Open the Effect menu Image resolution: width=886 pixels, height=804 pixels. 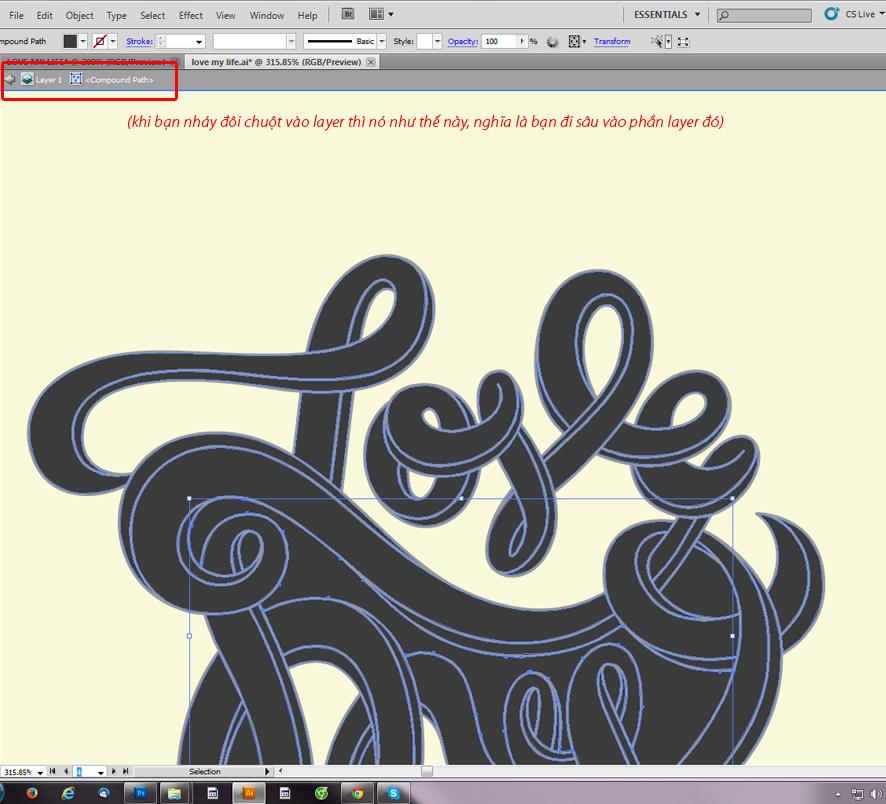click(x=191, y=15)
